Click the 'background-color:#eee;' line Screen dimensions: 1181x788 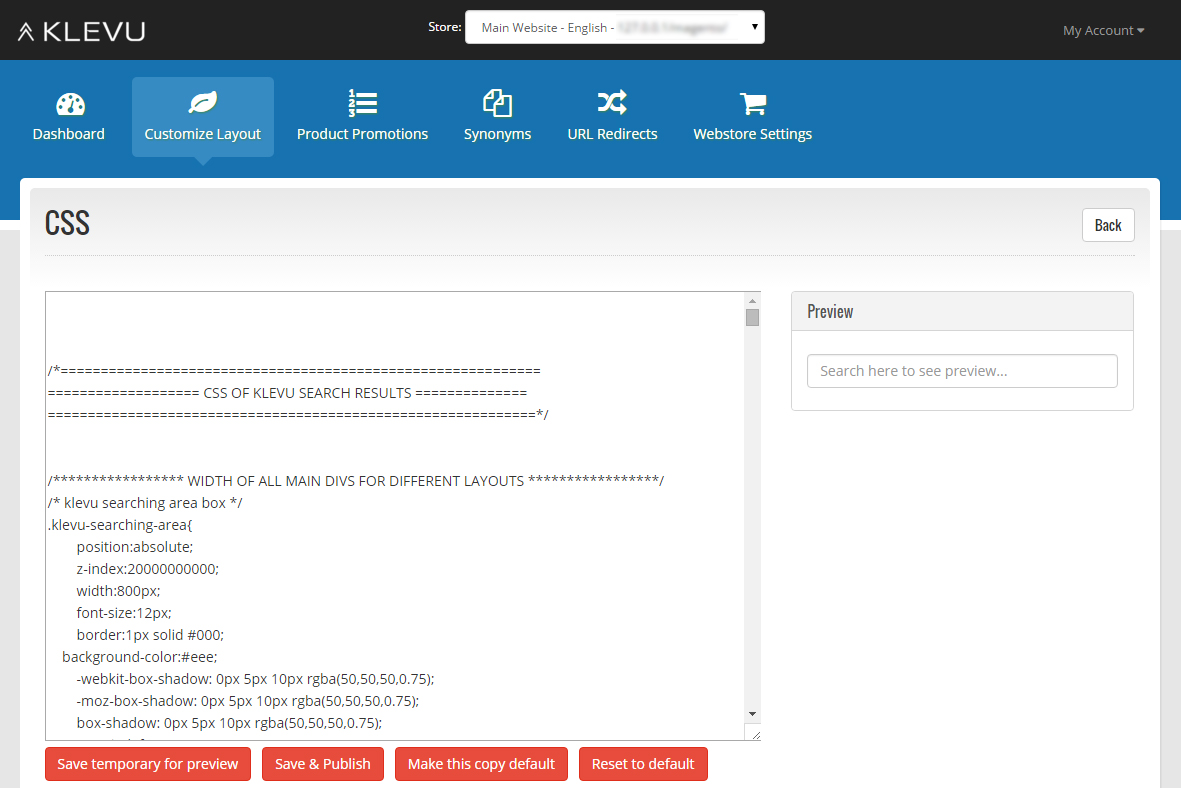(139, 657)
